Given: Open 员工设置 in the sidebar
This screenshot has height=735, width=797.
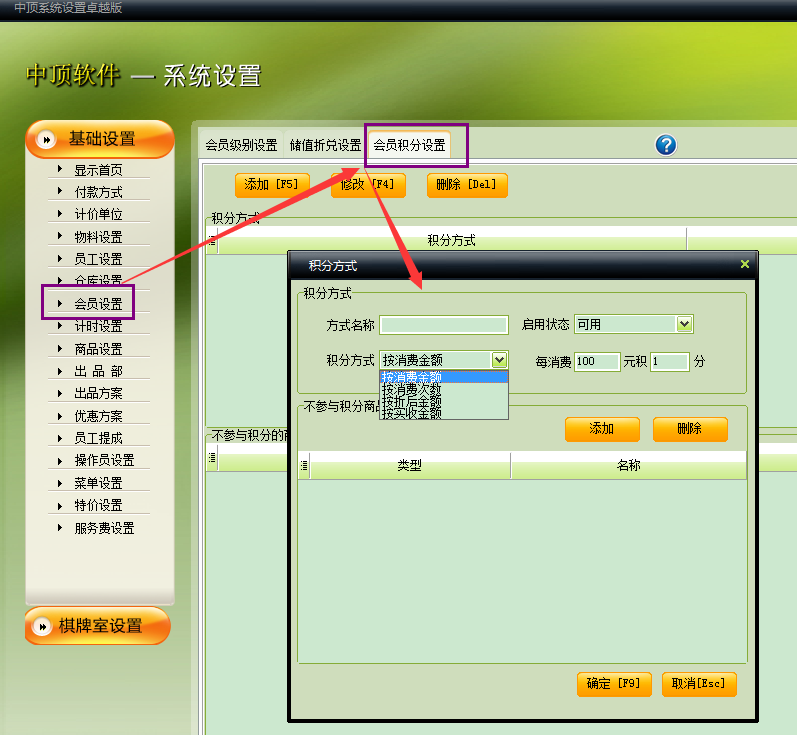Looking at the screenshot, I should [99, 259].
